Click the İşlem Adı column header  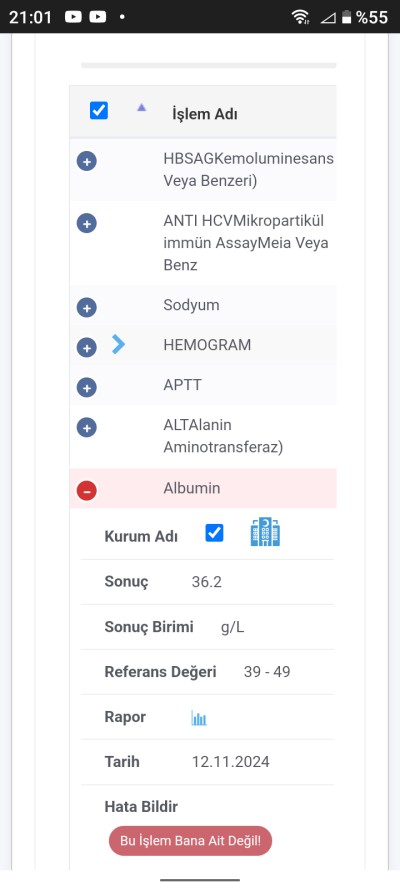click(205, 114)
